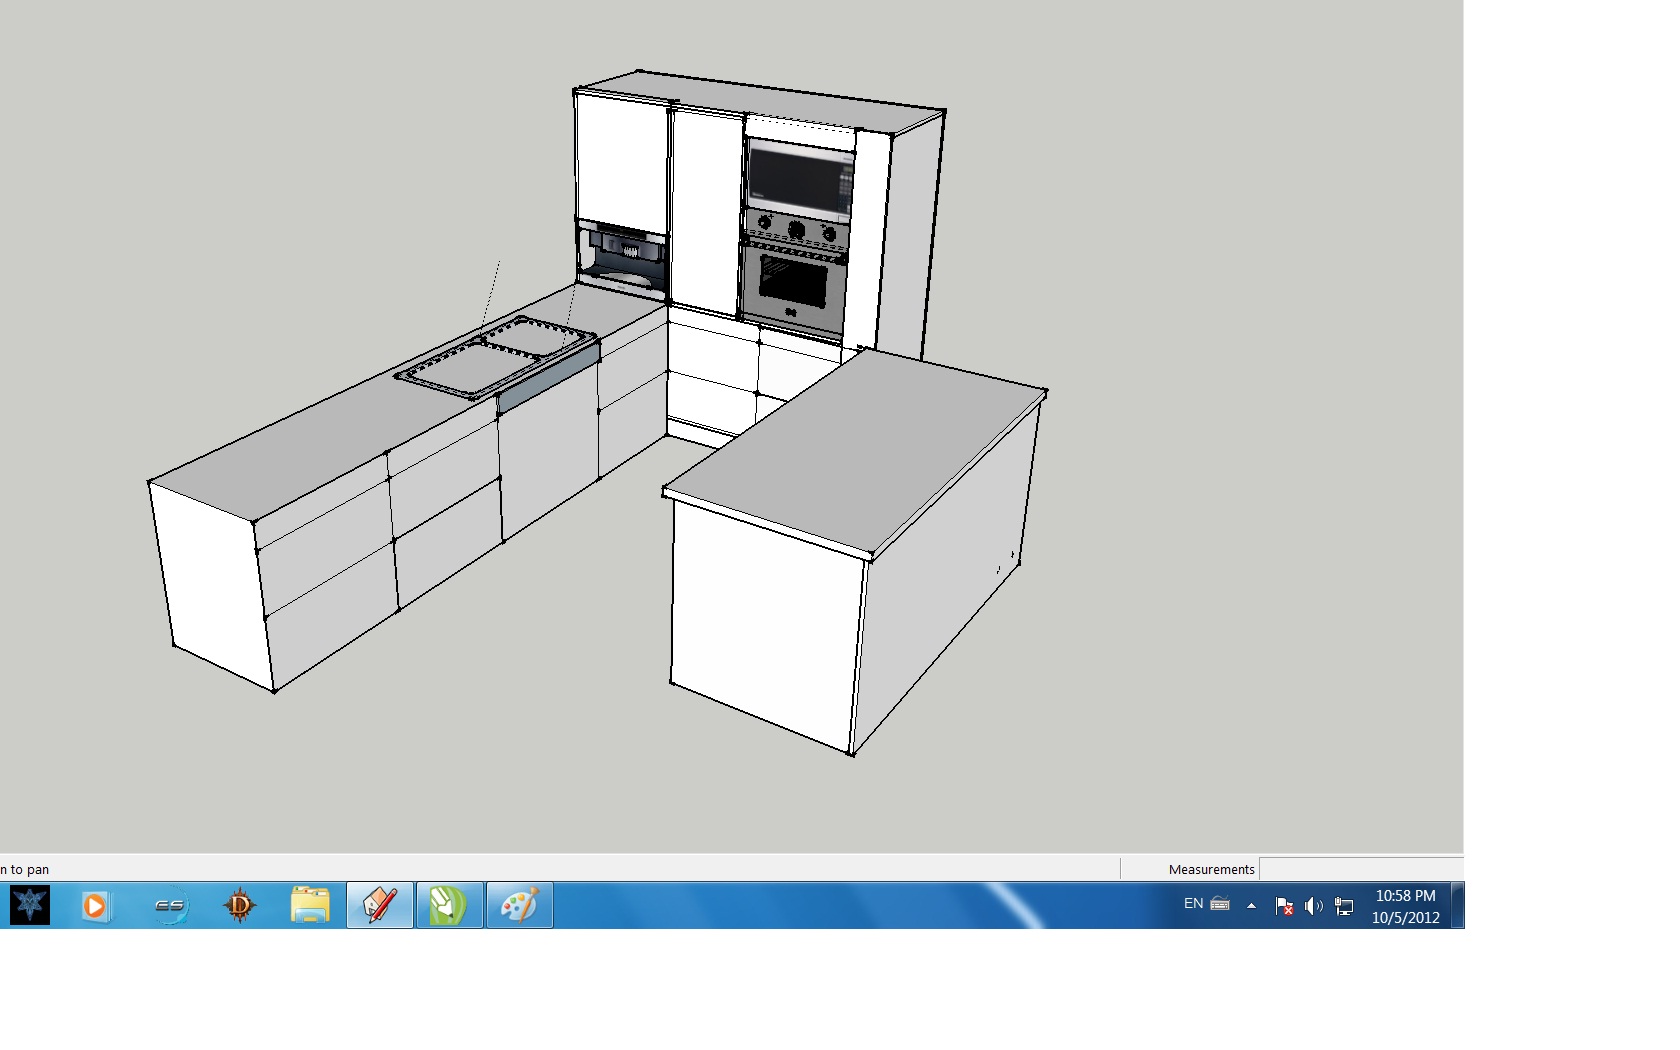This screenshot has width=1680, height=1050.
Task: Click the Show Desktop strip
Action: pos(1458,906)
